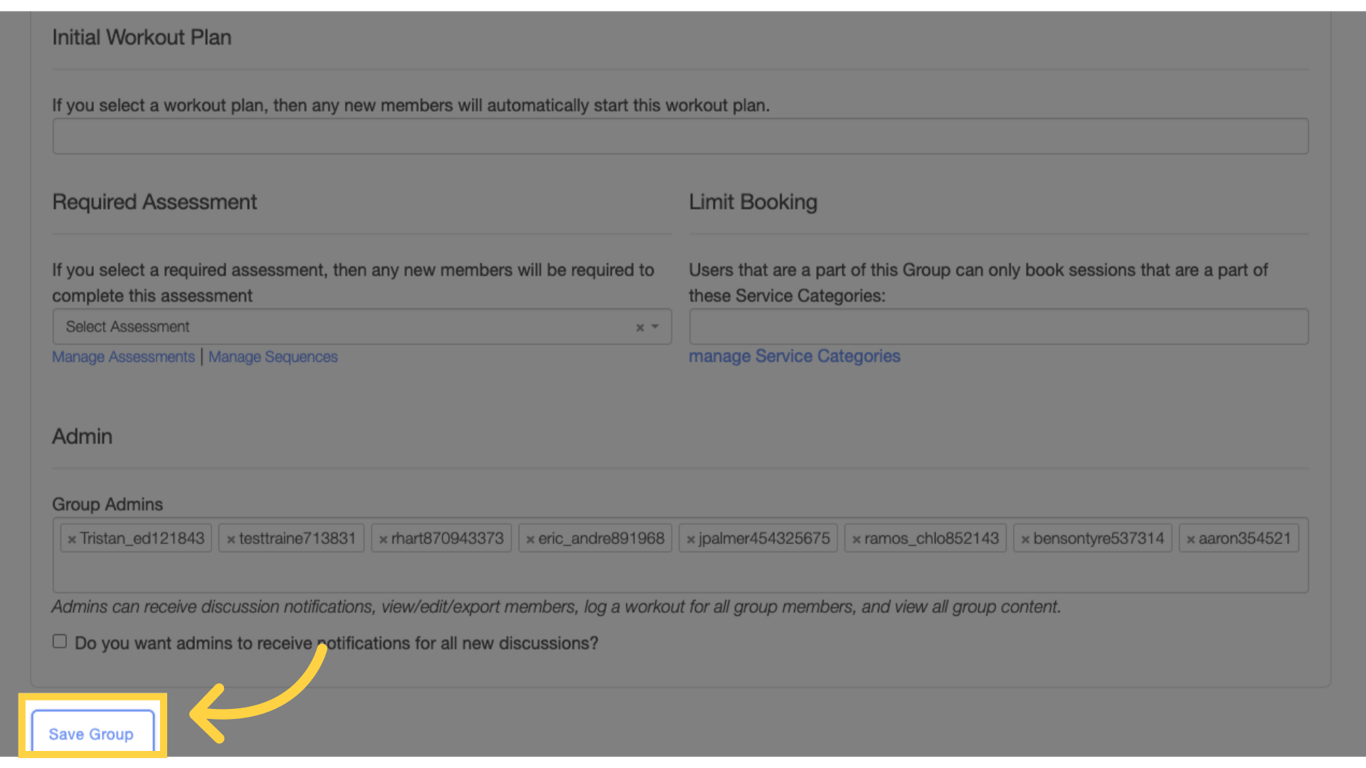Click the Service Categories selection box
The width and height of the screenshot is (1366, 768).
pos(997,326)
